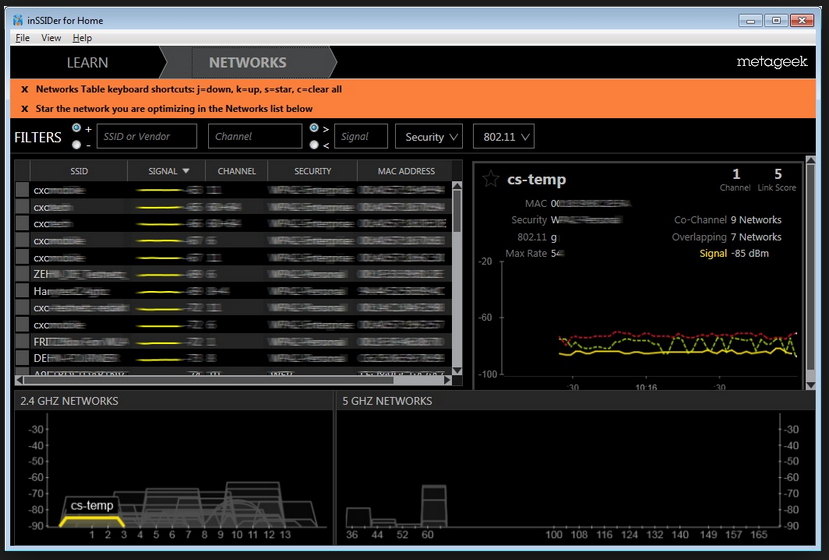Focus the Signal filter field
The height and width of the screenshot is (560, 829).
[x=361, y=136]
